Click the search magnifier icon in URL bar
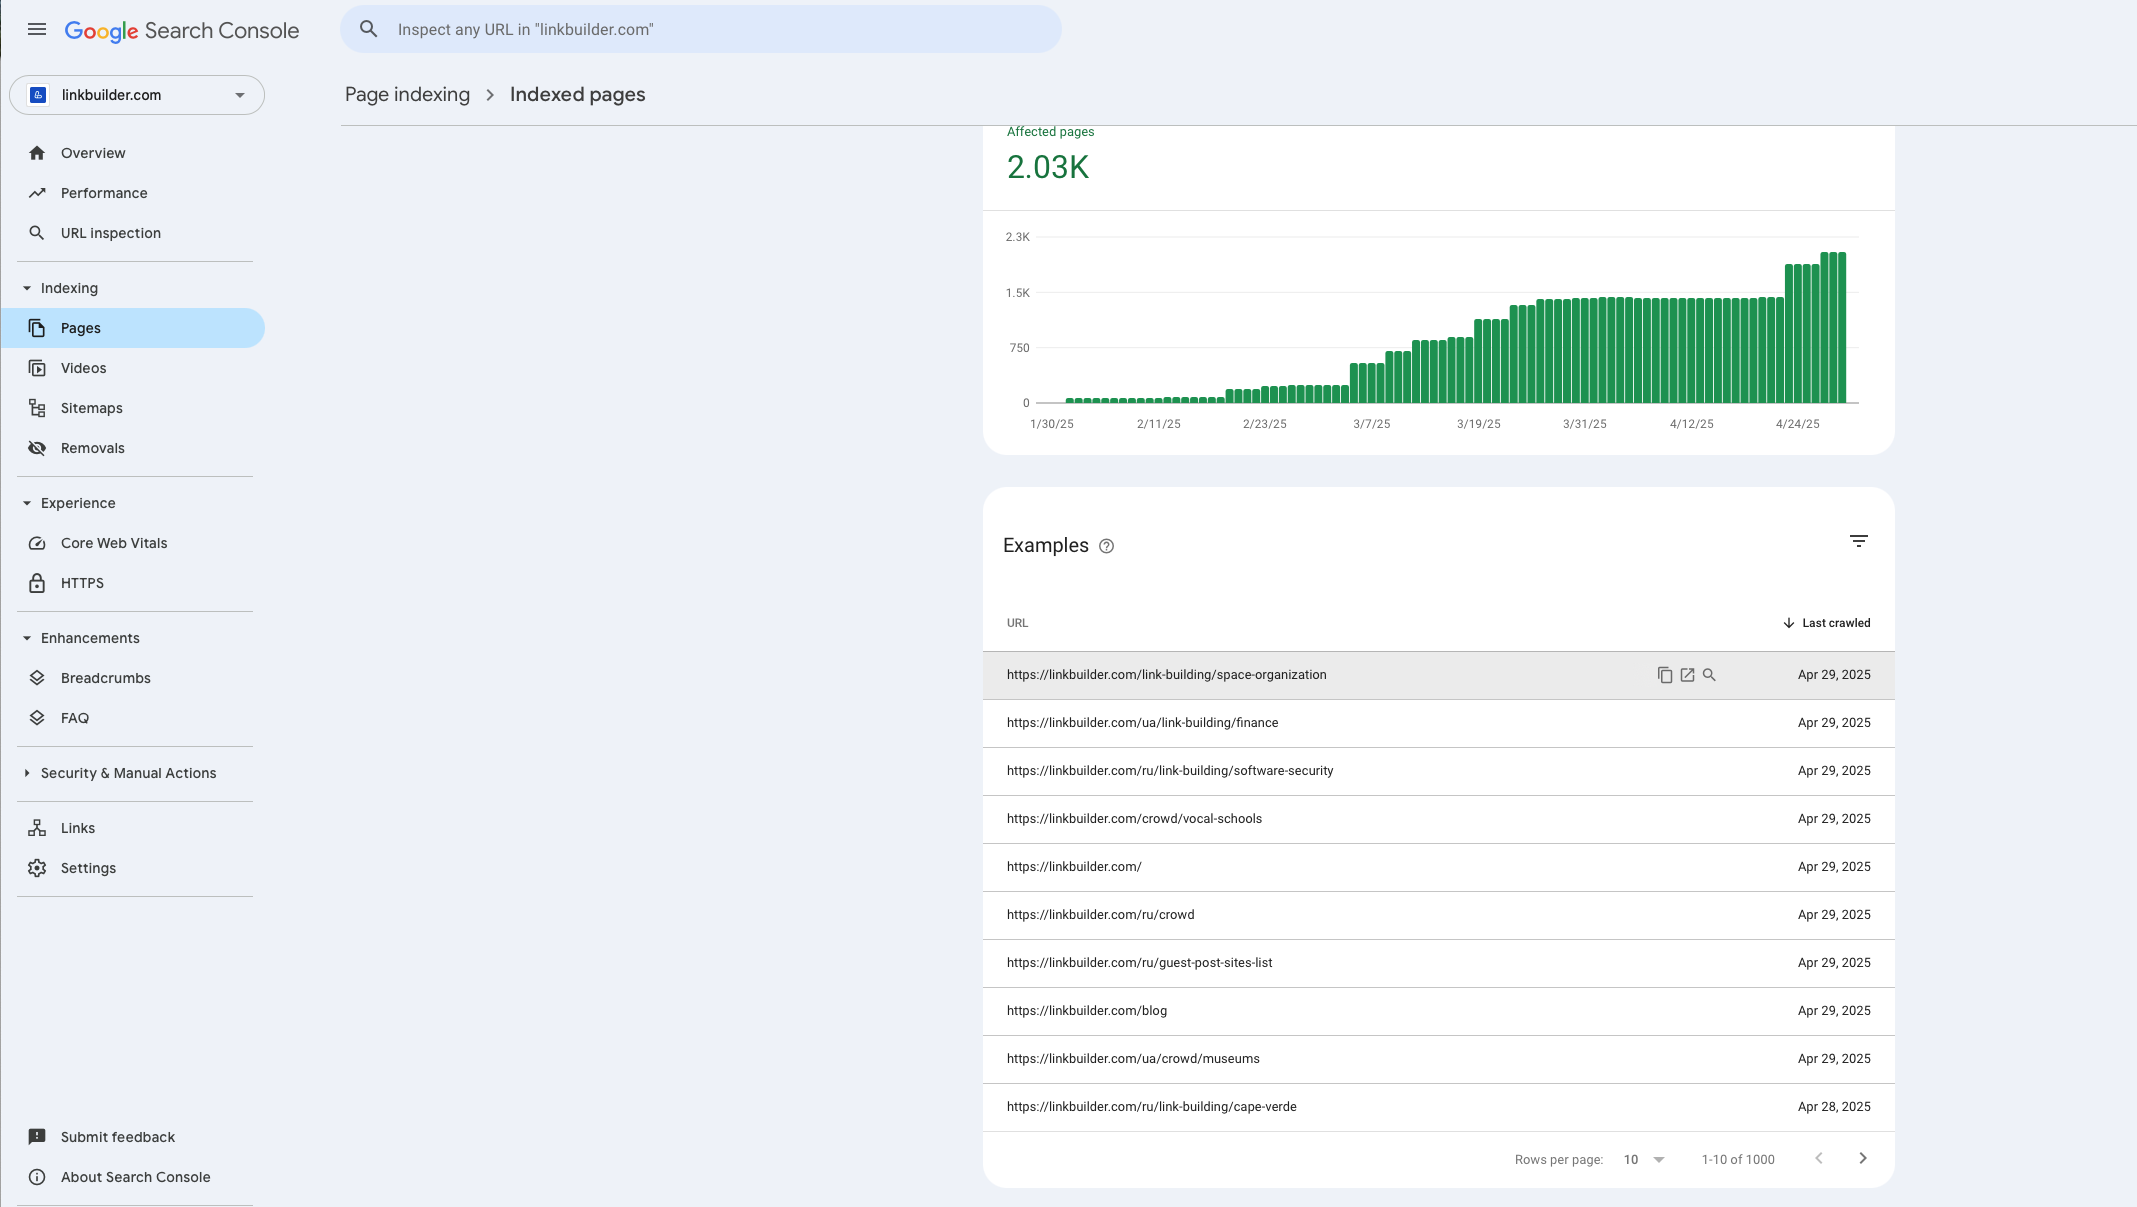 [x=369, y=30]
